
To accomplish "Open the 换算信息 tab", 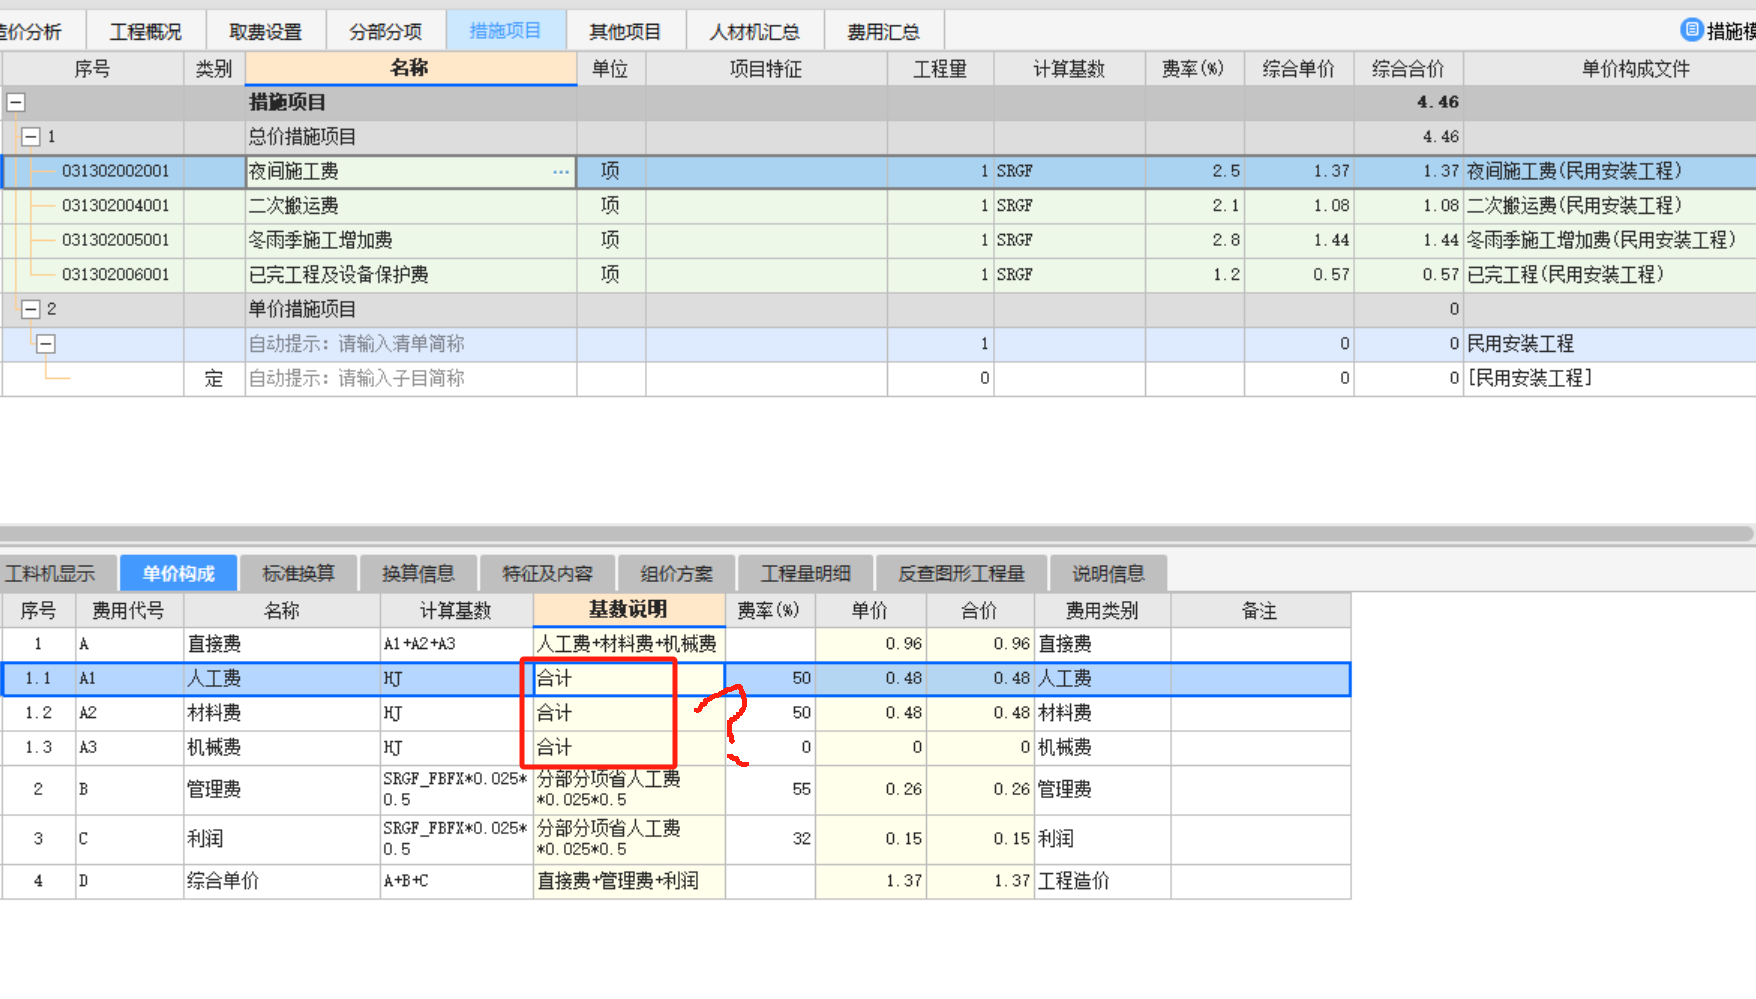I will pyautogui.click(x=419, y=574).
